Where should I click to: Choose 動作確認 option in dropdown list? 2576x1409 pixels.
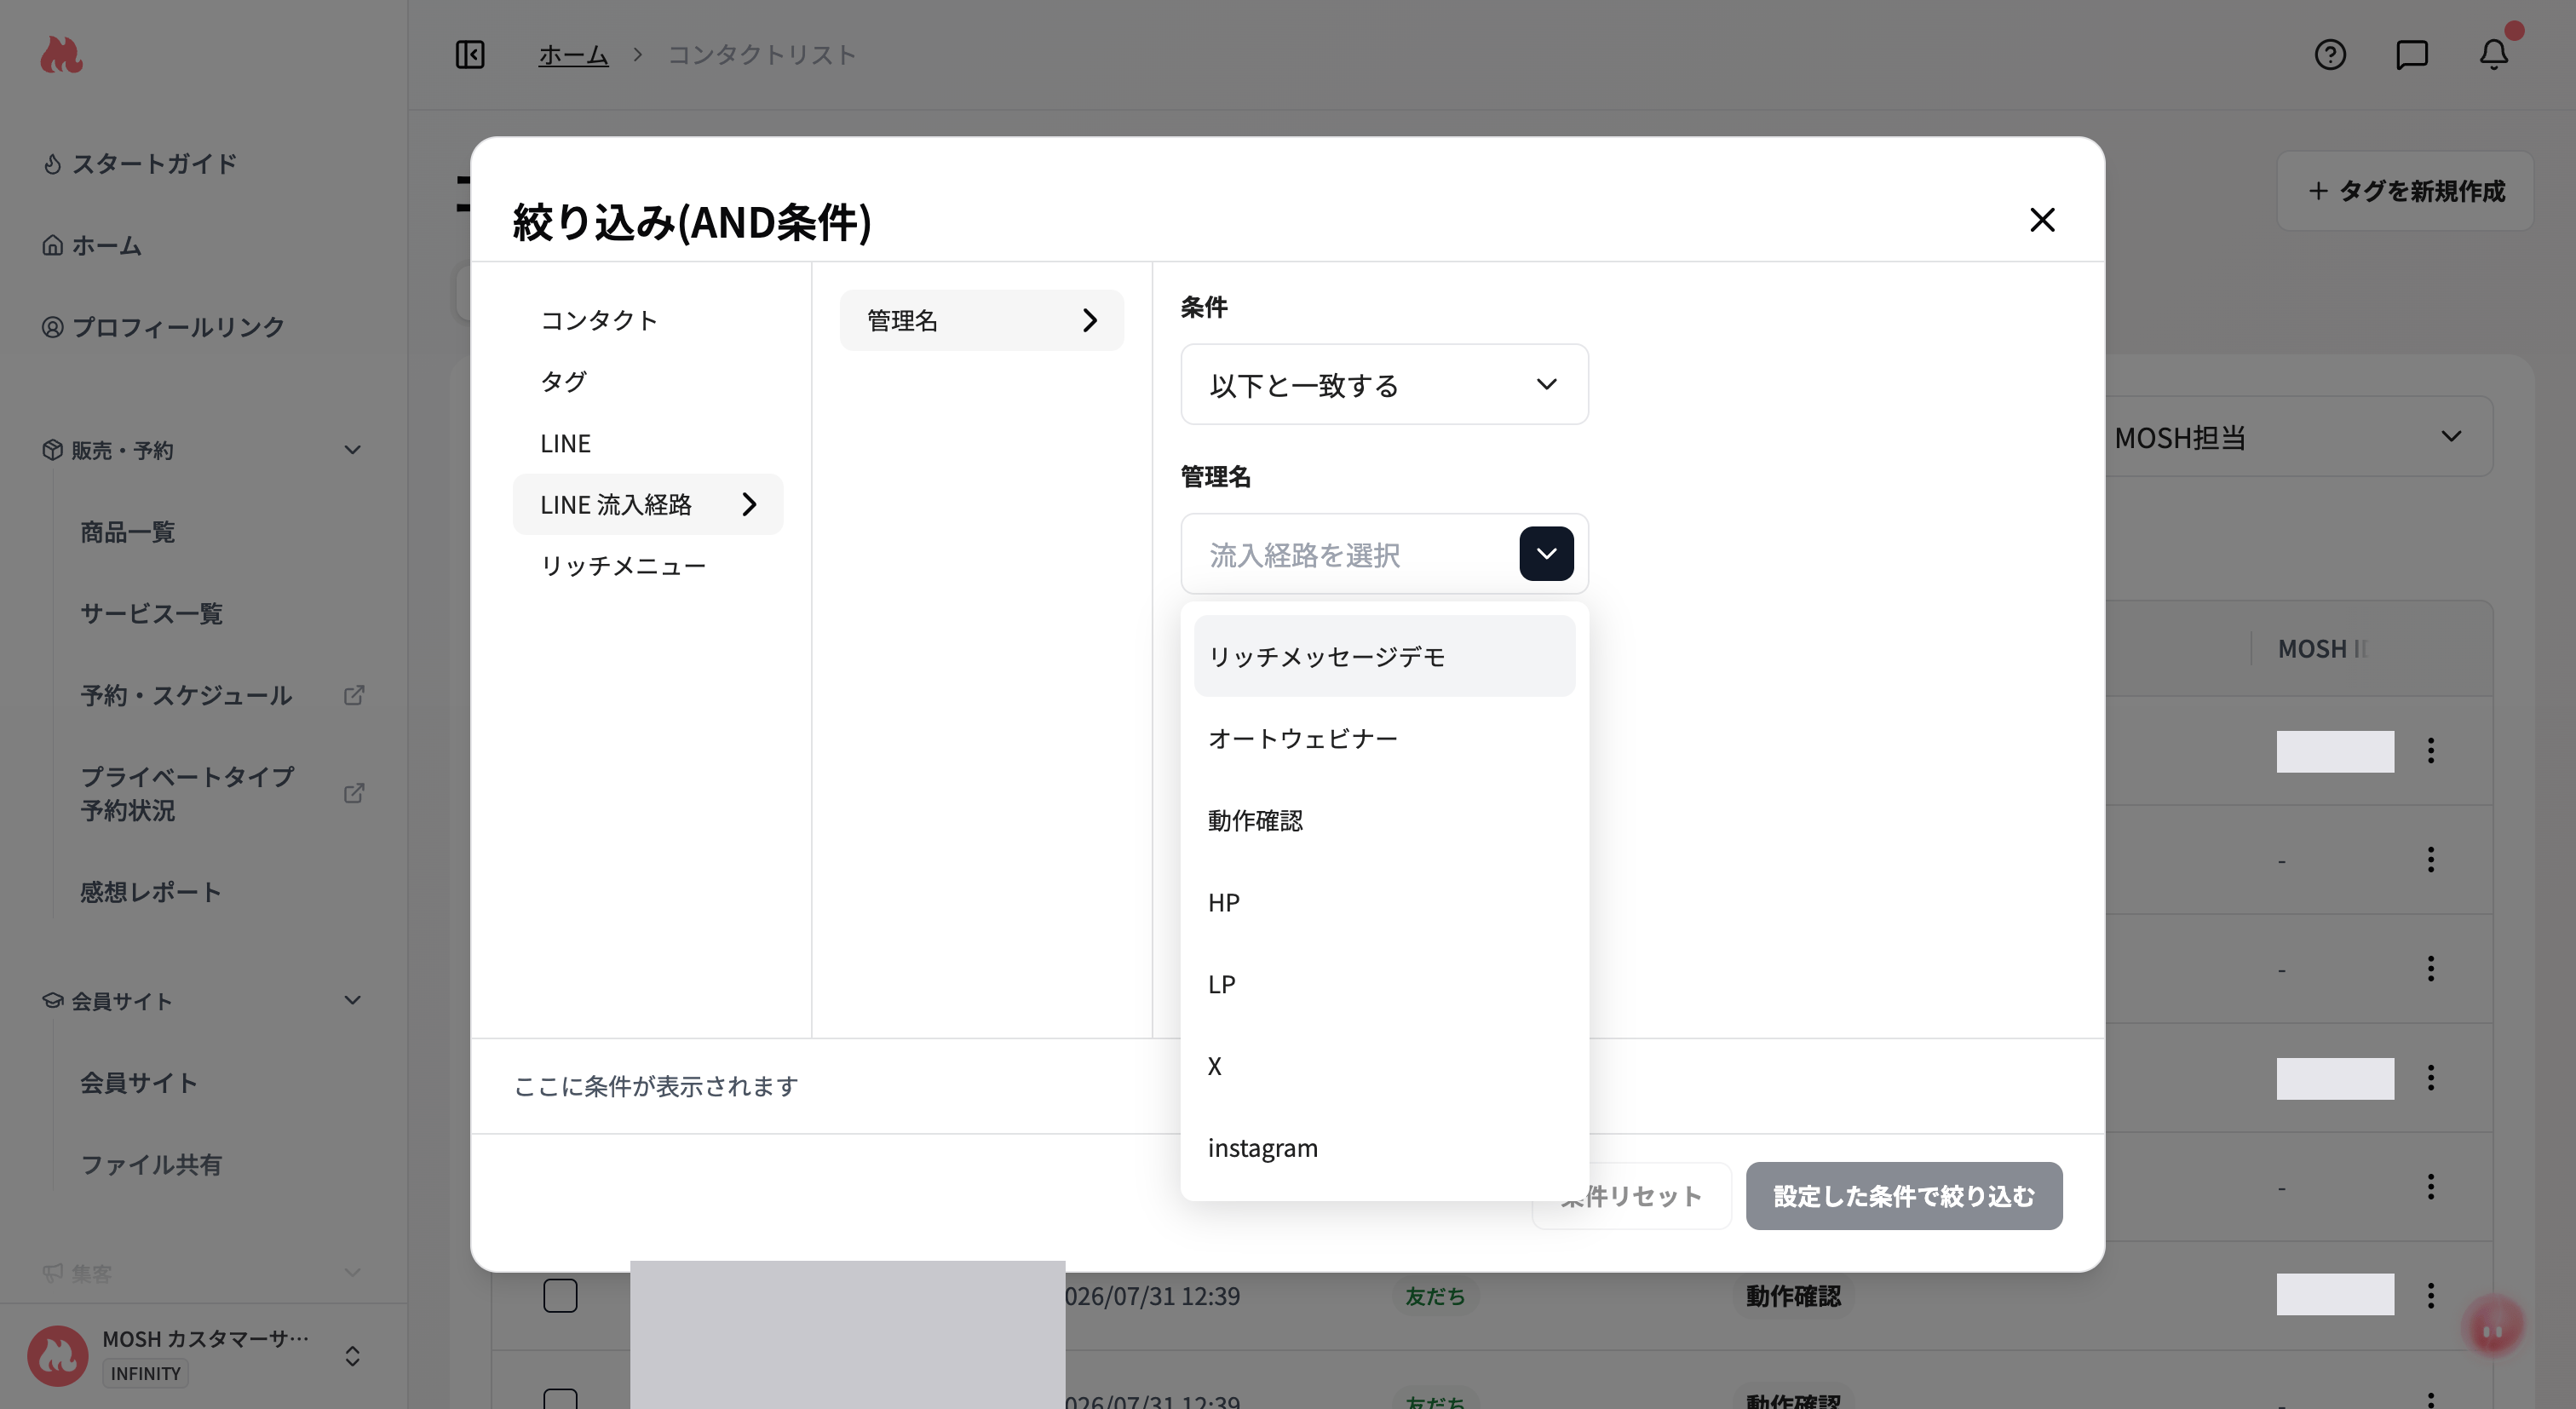pyautogui.click(x=1384, y=820)
